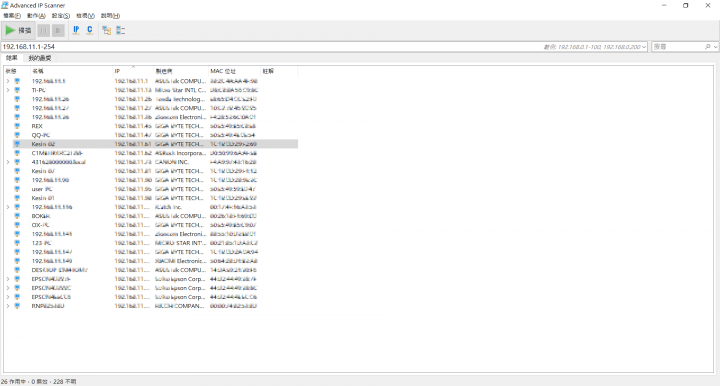Click the collapse all tree toolbar icon
This screenshot has width=720, height=386.
tap(120, 30)
